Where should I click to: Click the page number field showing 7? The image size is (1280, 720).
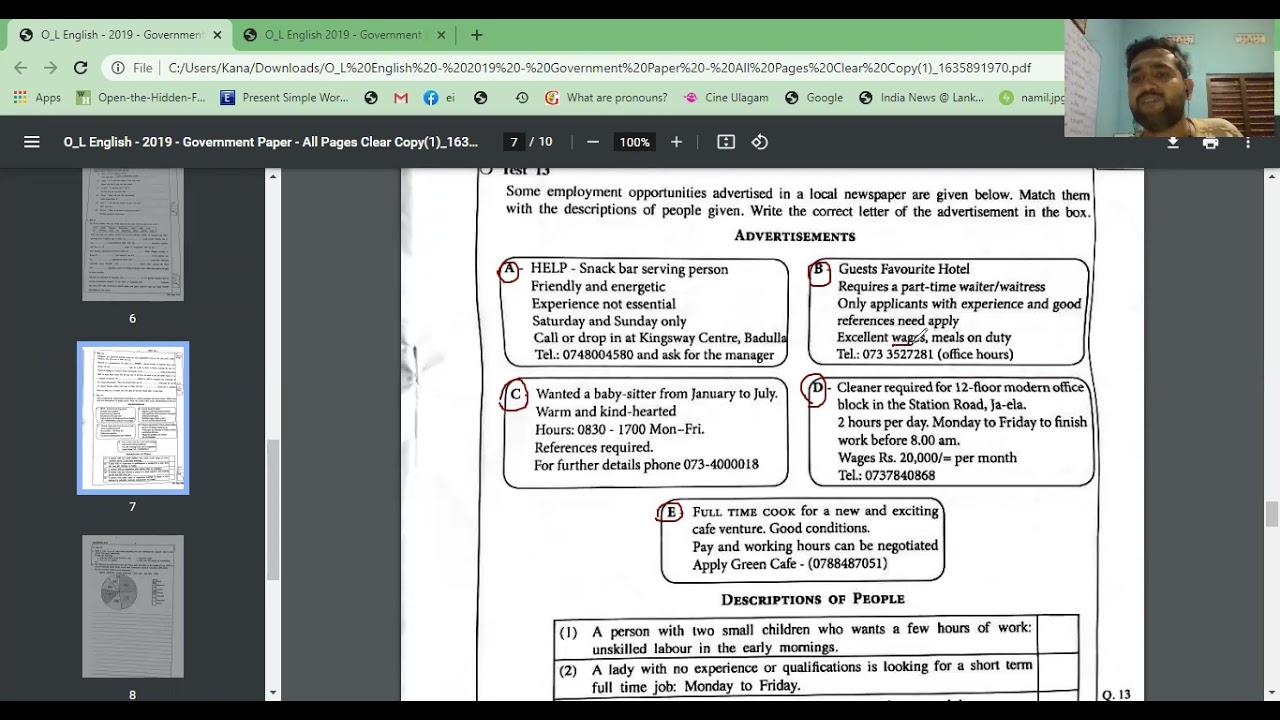[514, 142]
